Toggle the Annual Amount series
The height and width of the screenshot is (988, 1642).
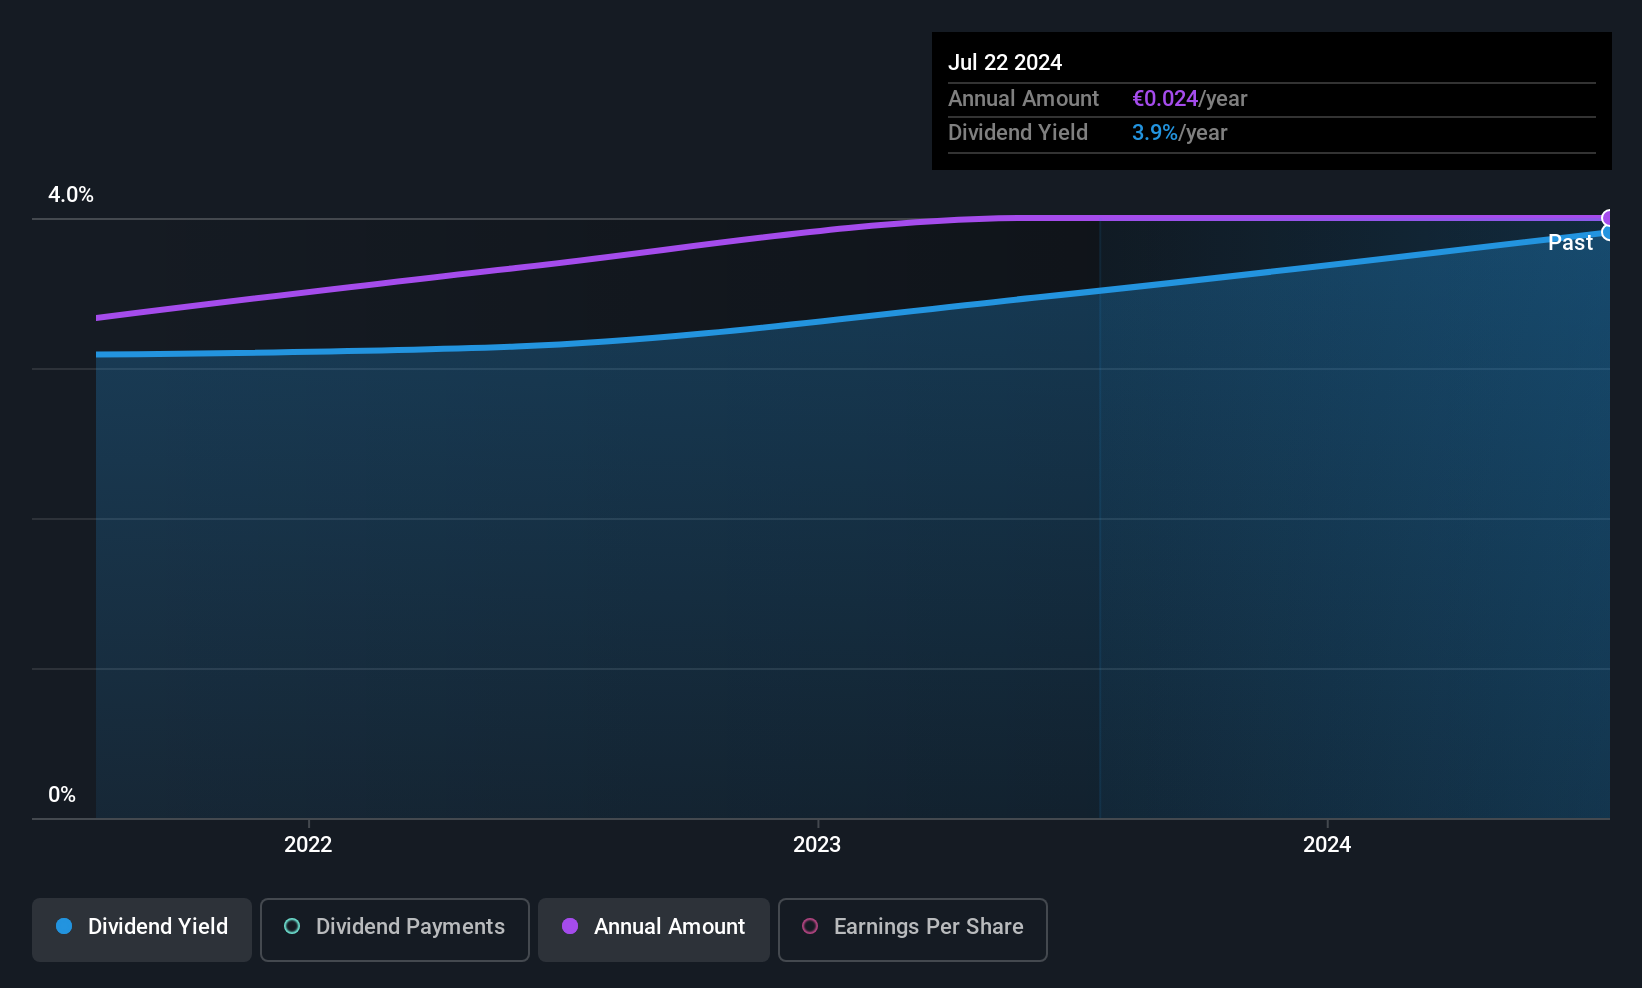point(654,929)
